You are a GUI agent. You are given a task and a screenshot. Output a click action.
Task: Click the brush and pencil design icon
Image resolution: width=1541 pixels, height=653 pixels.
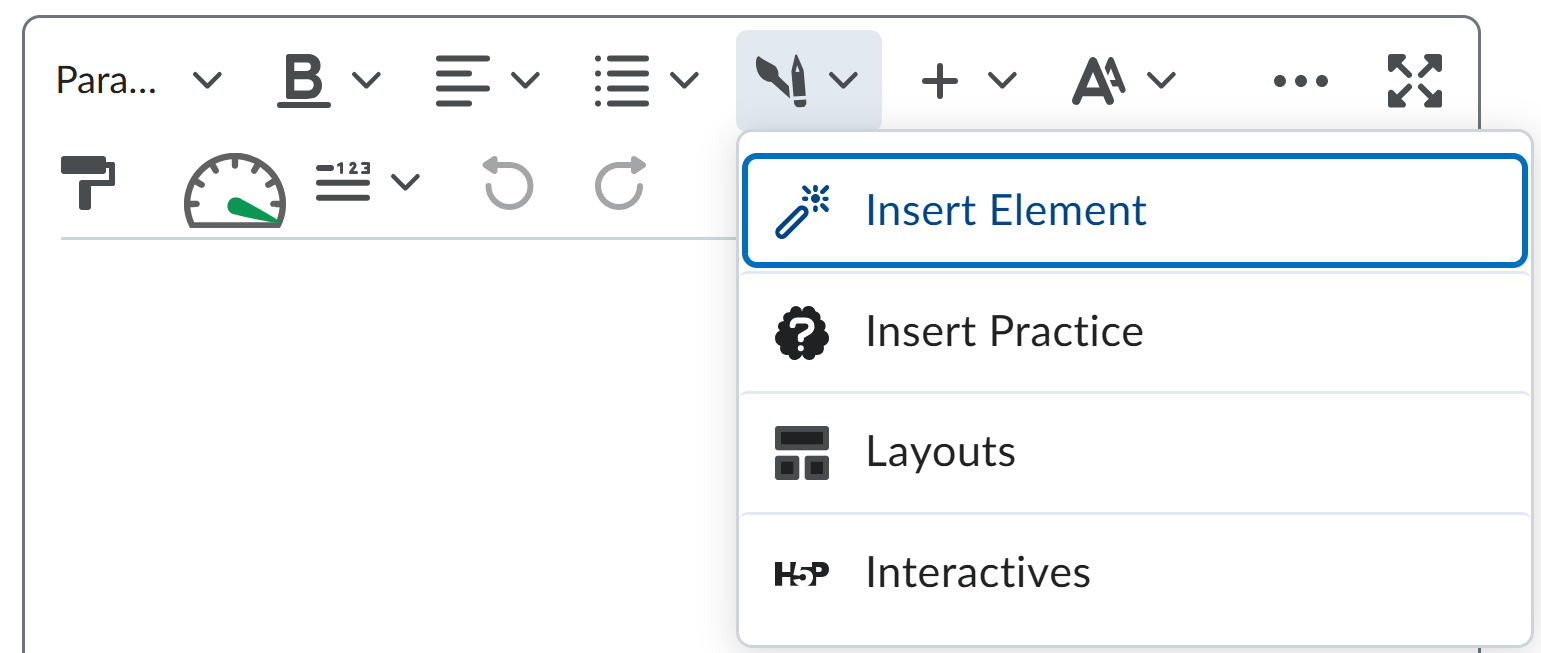coord(782,81)
